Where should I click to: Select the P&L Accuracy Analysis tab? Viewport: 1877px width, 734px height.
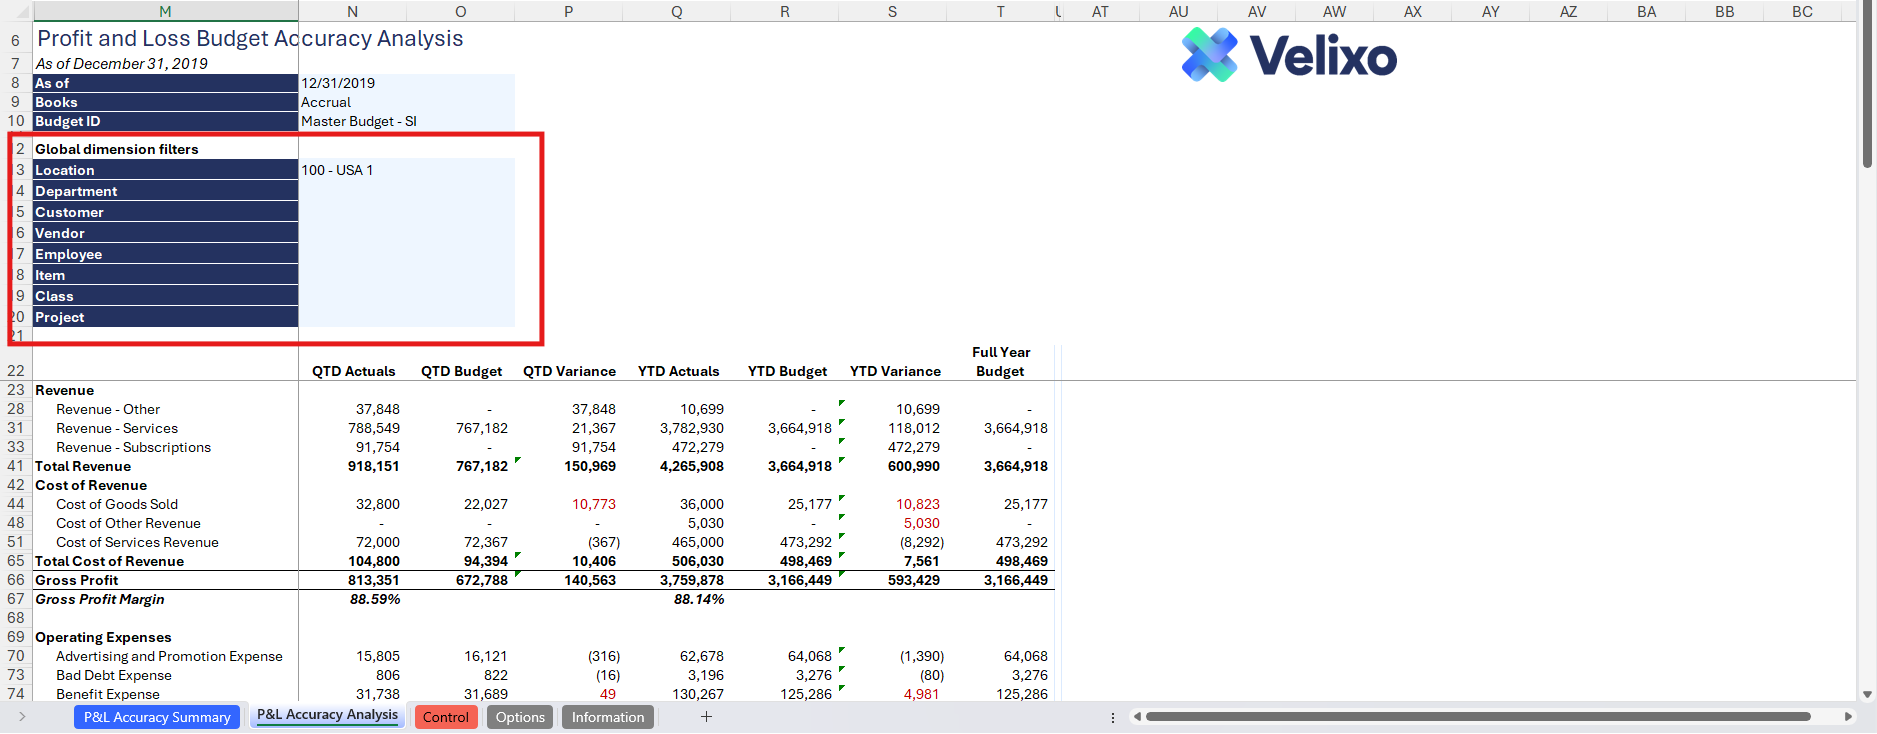[327, 715]
